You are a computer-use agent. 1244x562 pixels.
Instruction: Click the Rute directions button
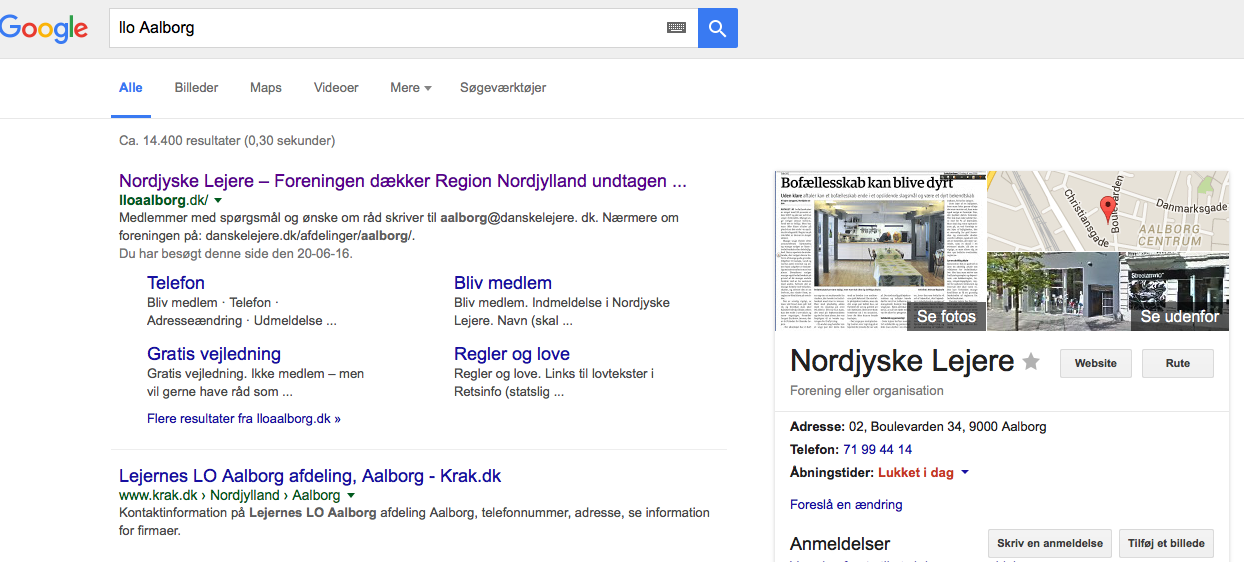coord(1178,363)
